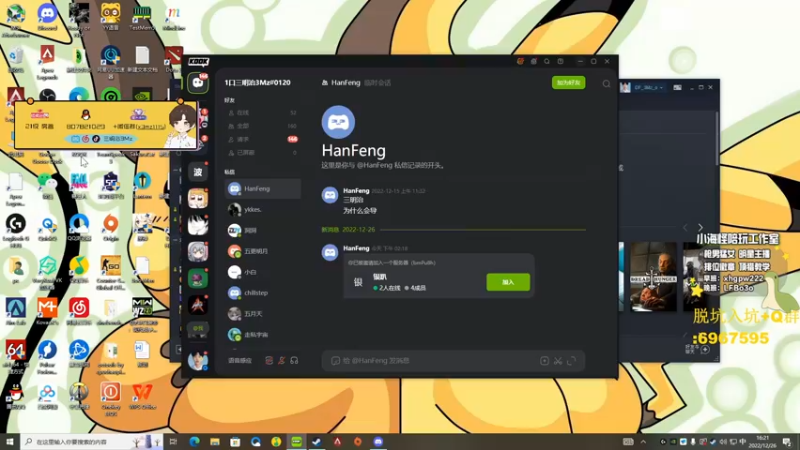Click username 1口三明治3Mz#0120 header
This screenshot has width=800, height=450.
tap(258, 83)
